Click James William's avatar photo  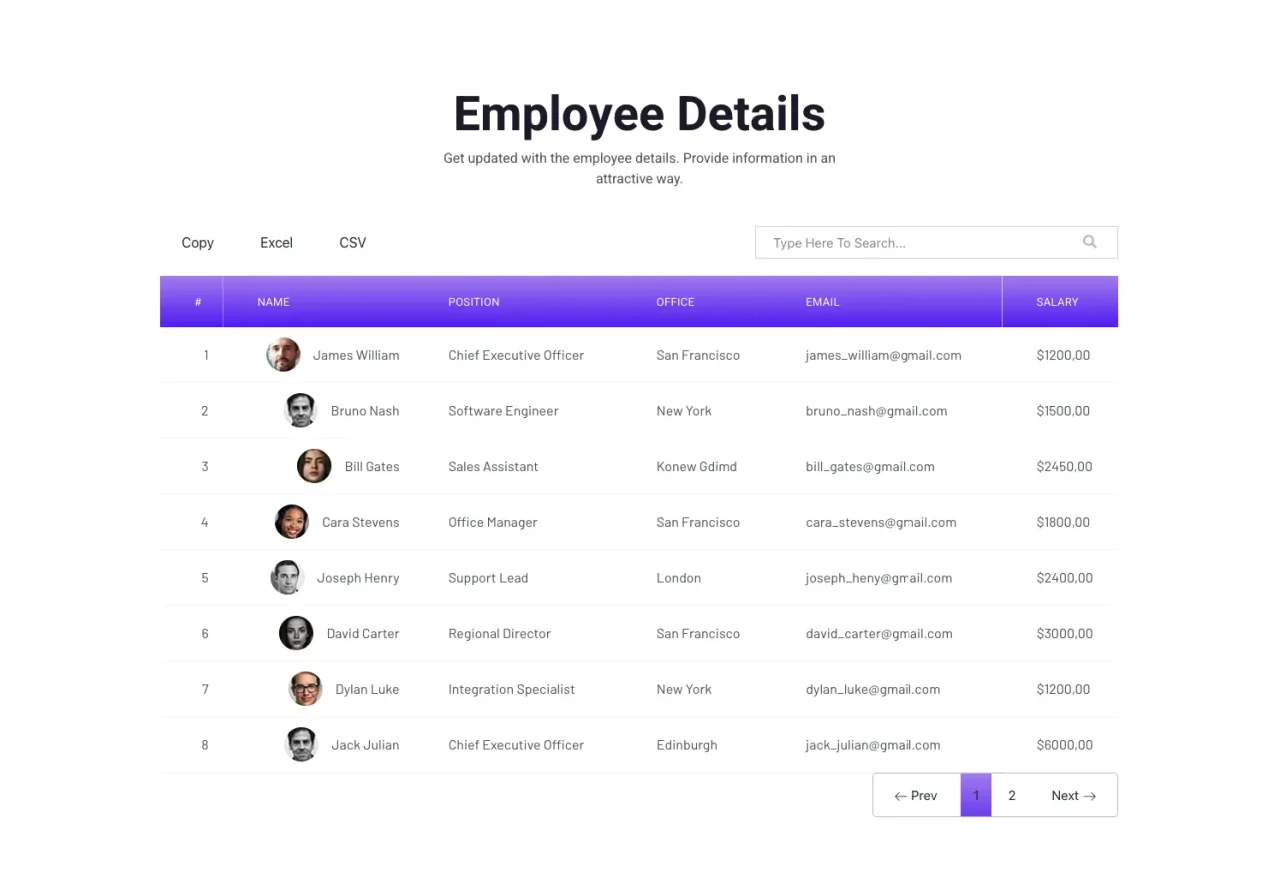pyautogui.click(x=283, y=355)
